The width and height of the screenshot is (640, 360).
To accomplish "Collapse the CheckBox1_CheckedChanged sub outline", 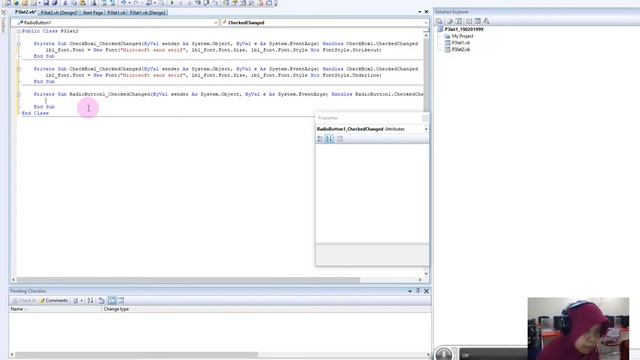I will click(19, 44).
